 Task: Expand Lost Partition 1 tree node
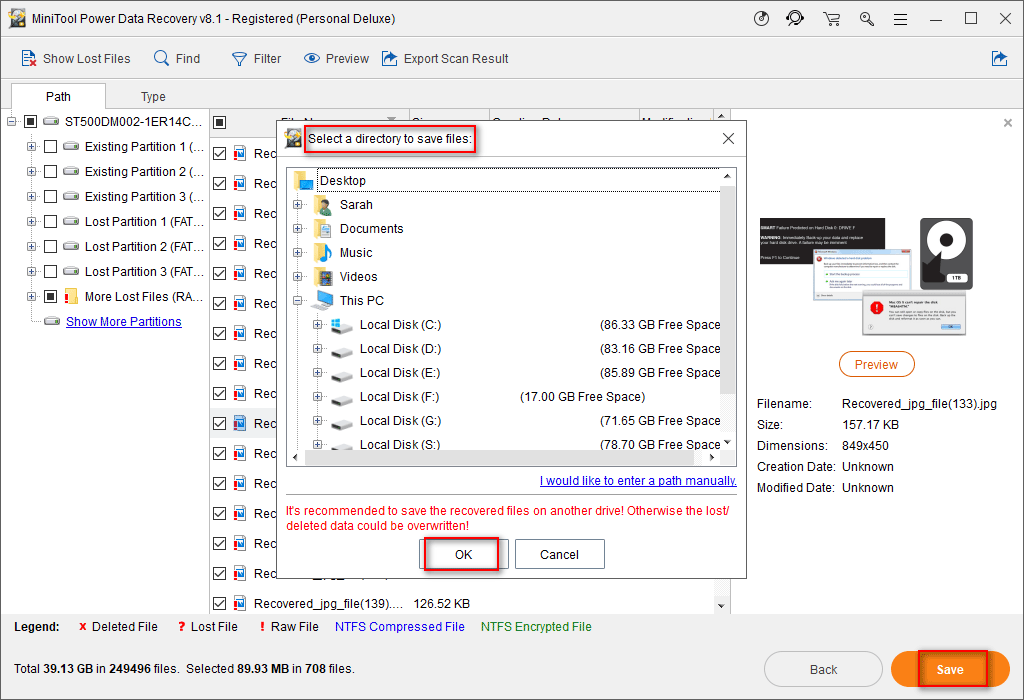pyautogui.click(x=31, y=221)
